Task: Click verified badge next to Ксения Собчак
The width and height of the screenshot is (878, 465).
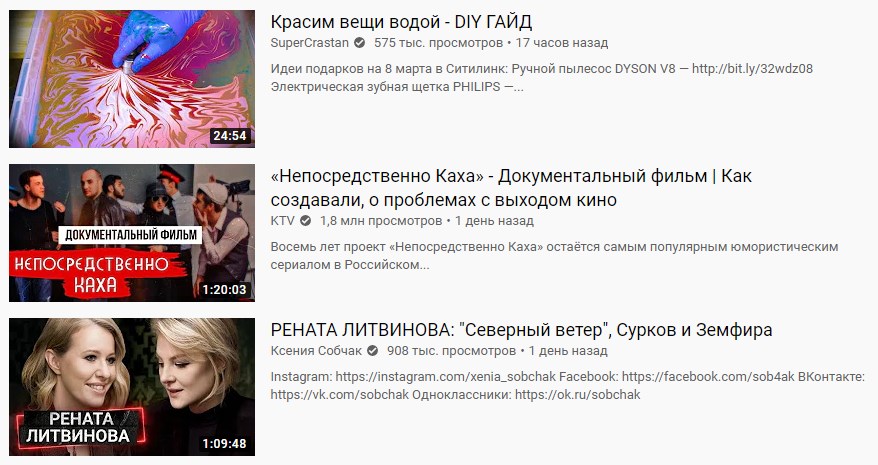Action: click(x=372, y=351)
